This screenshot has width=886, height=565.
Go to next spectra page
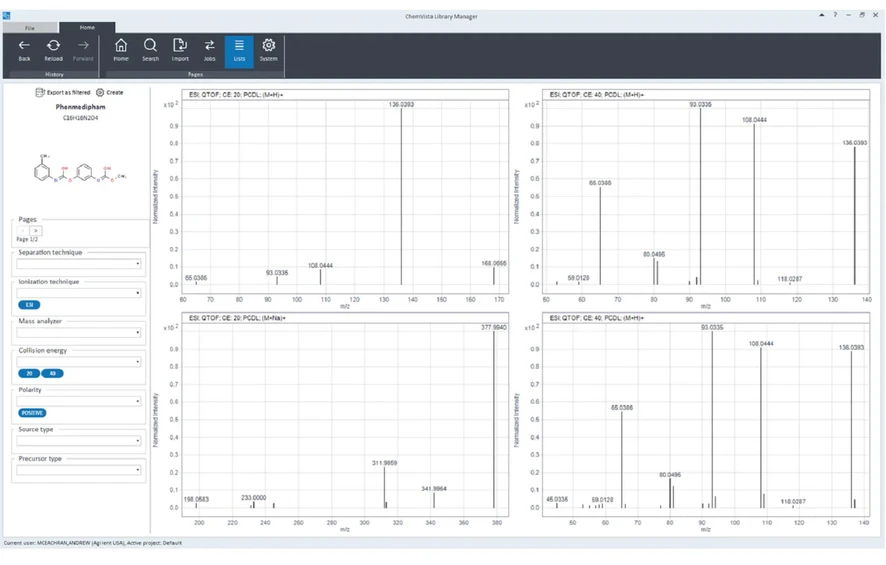click(x=36, y=231)
